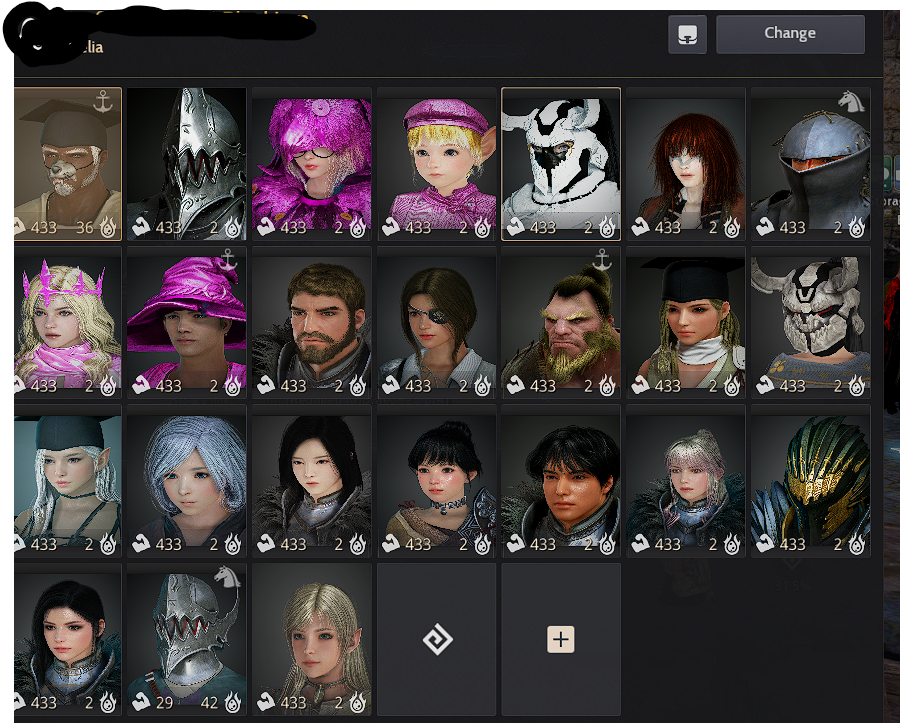900x723 pixels.
Task: Select the toothed steel helmet character with 433
Action: coord(187,164)
